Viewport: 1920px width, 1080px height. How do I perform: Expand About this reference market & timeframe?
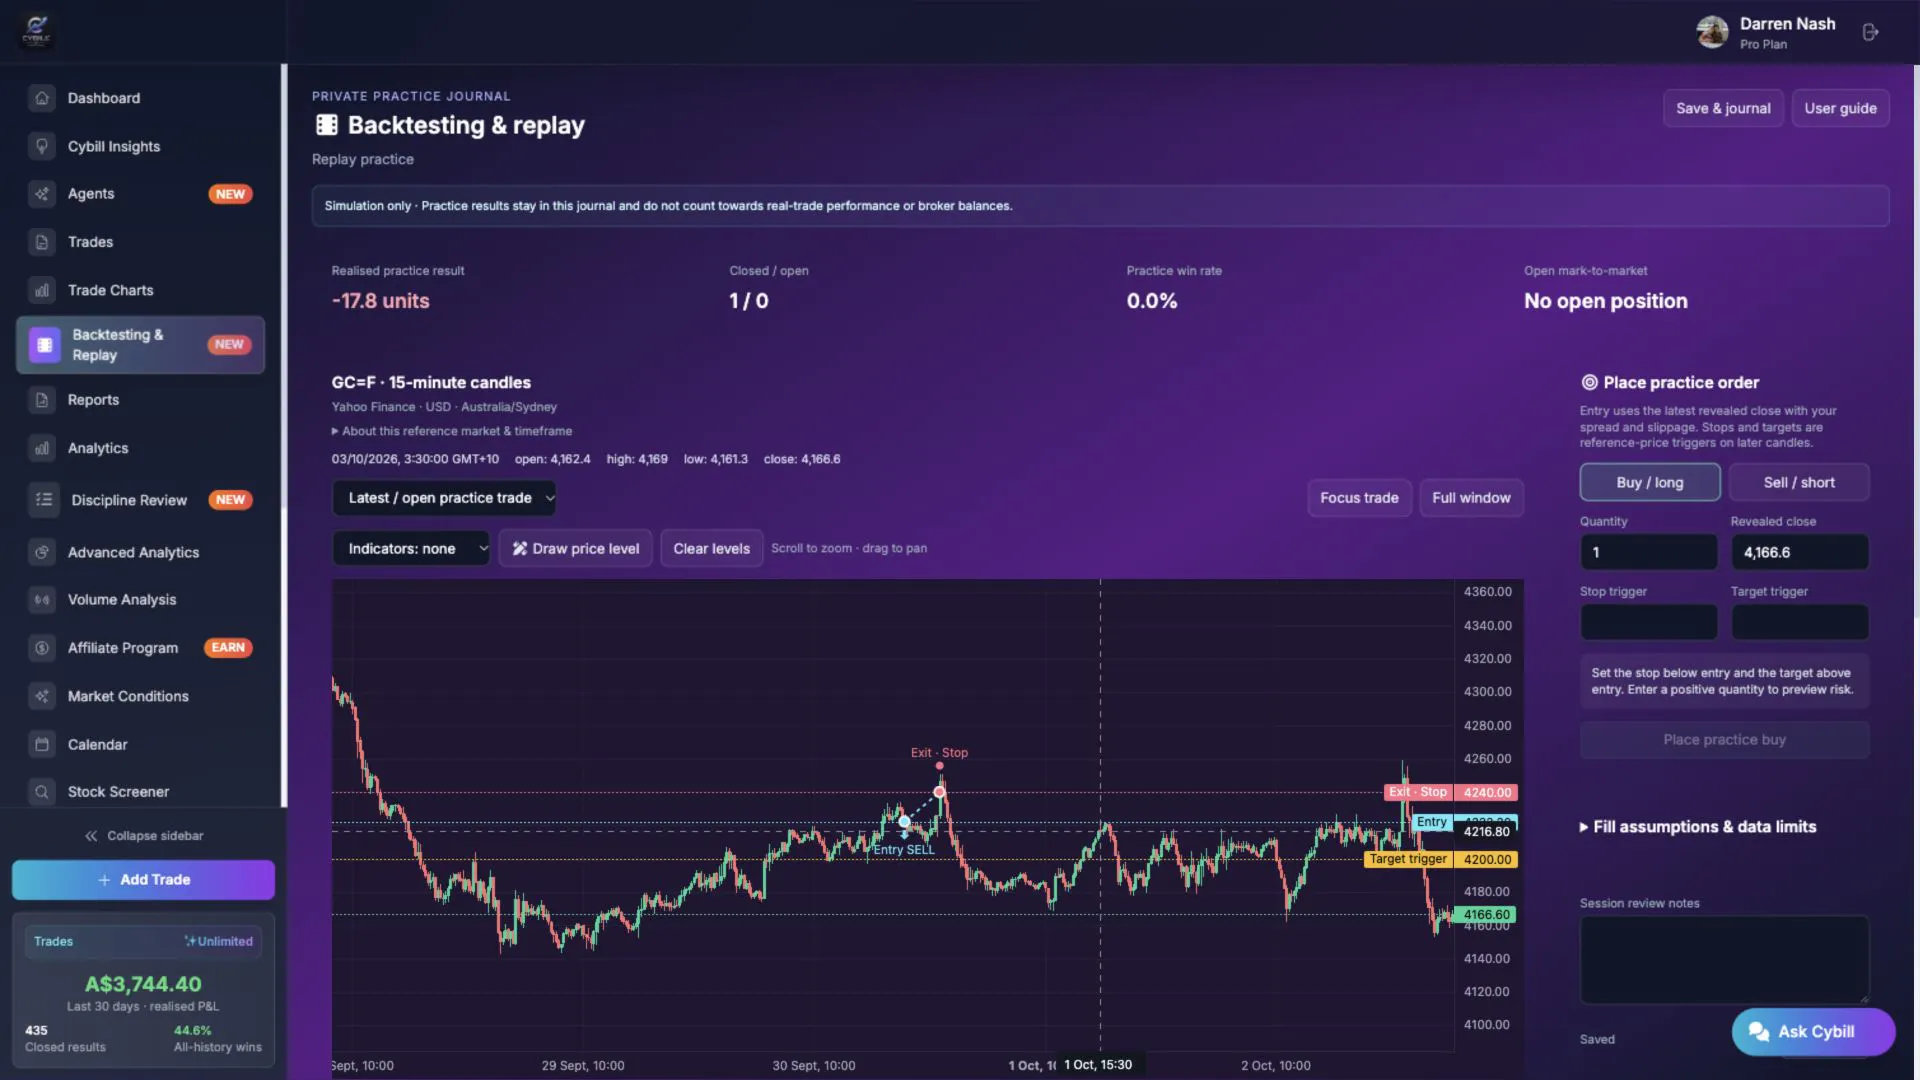[x=452, y=431]
